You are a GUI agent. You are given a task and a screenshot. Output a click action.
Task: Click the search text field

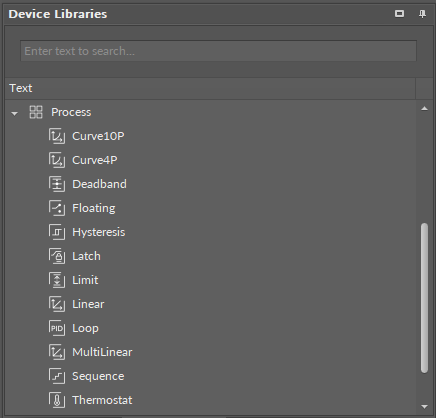218,51
